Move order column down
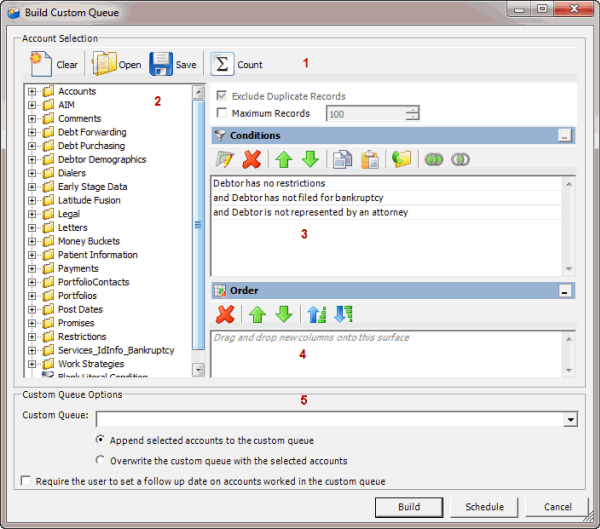 [x=284, y=314]
